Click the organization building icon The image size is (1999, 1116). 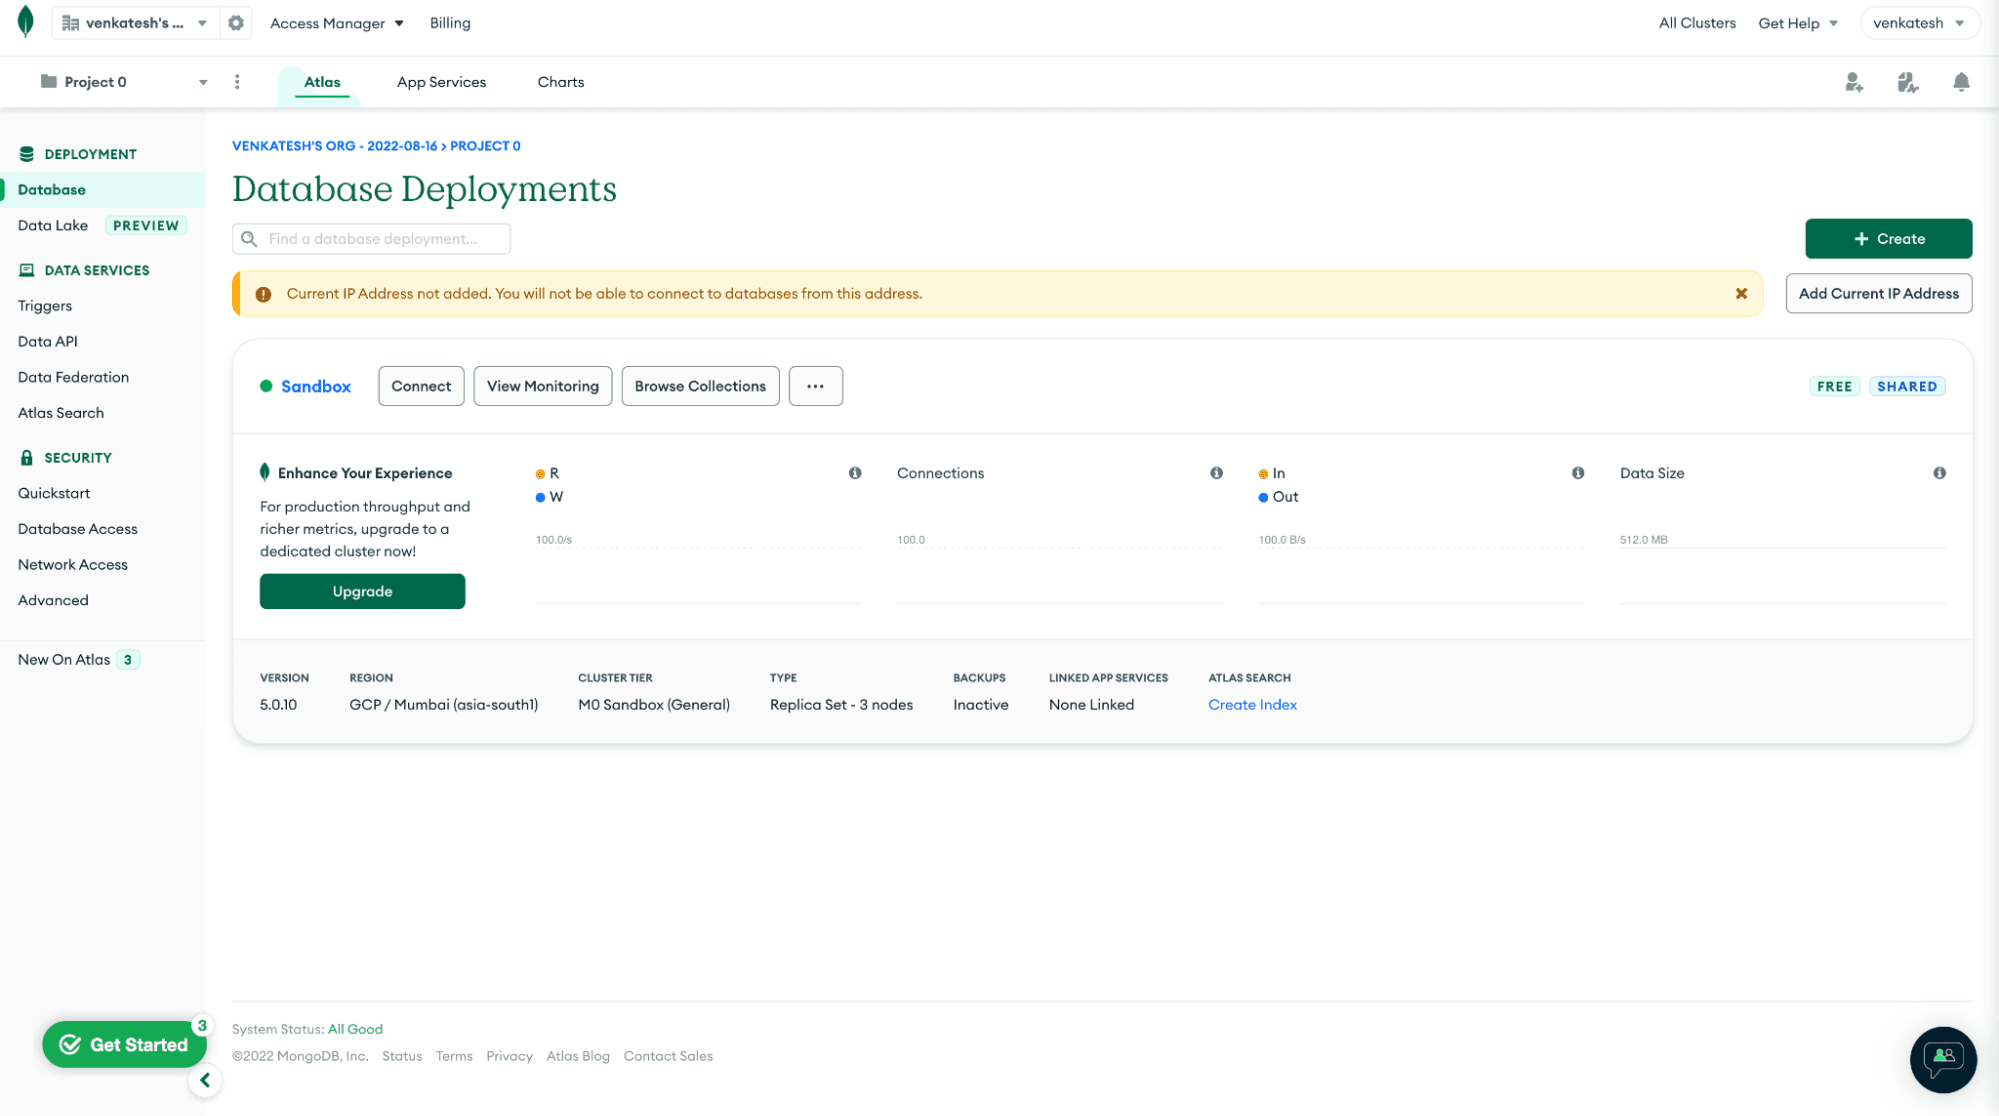pos(70,23)
